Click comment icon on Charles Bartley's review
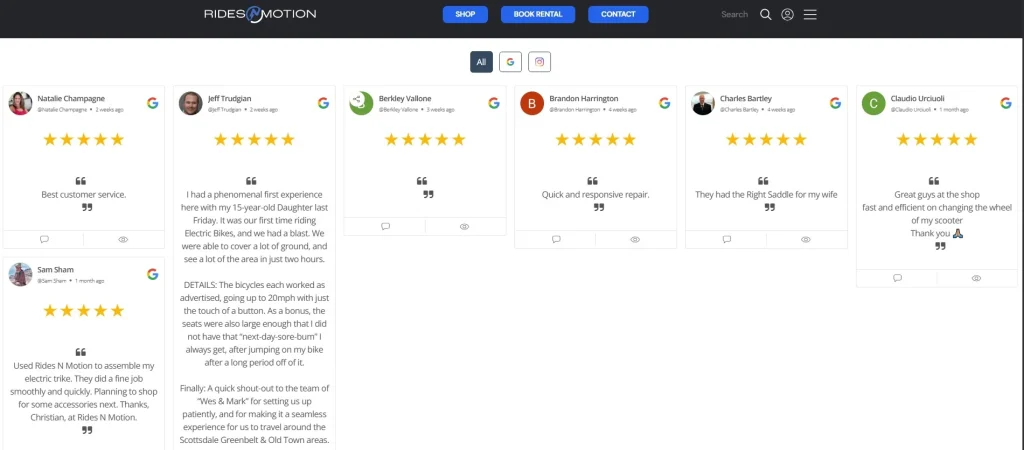This screenshot has width=1024, height=450. point(727,239)
